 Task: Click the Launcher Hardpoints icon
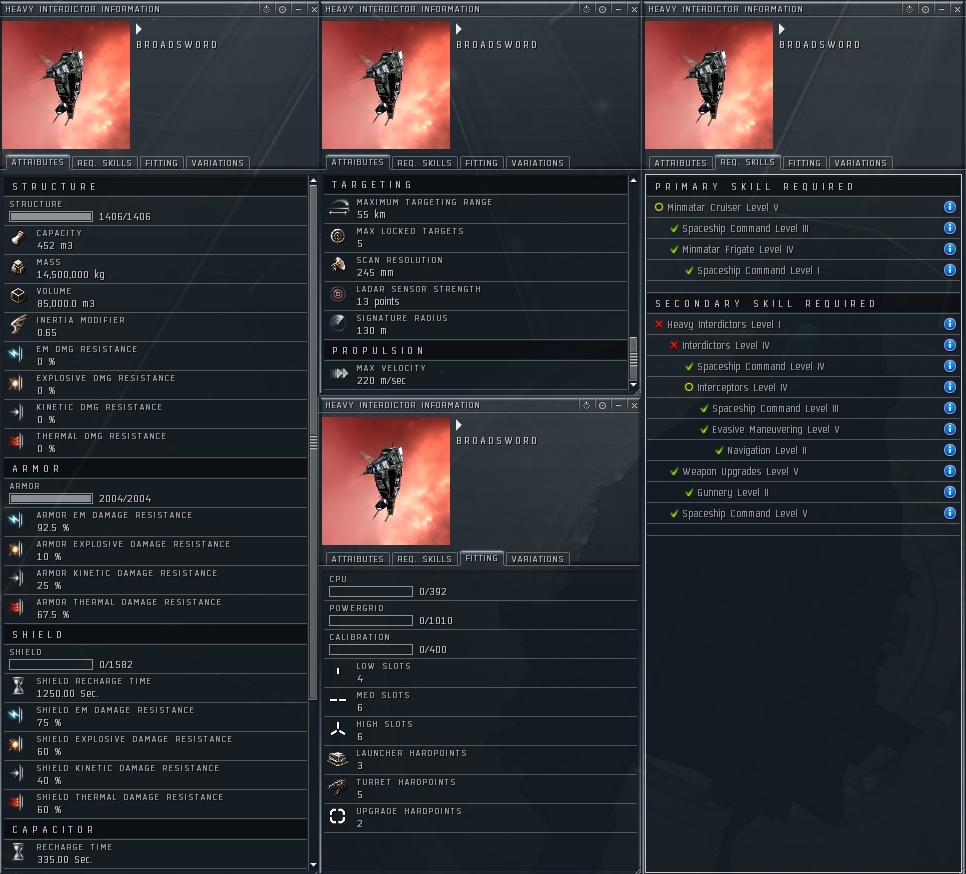coord(338,758)
